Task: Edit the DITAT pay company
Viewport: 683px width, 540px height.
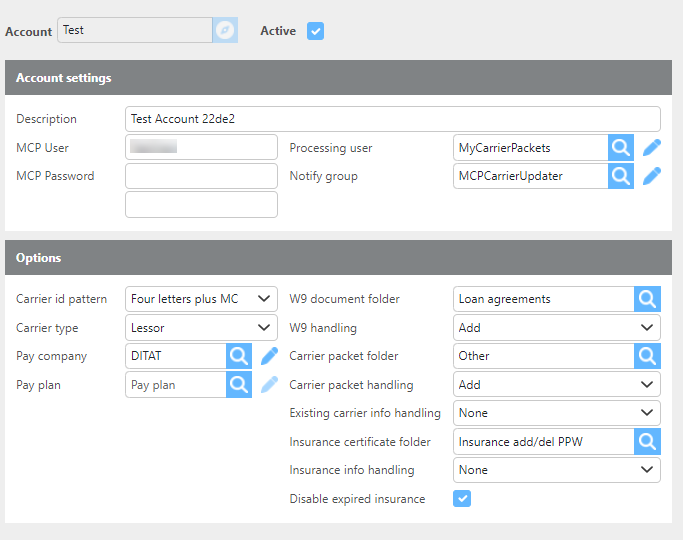Action: coord(269,356)
